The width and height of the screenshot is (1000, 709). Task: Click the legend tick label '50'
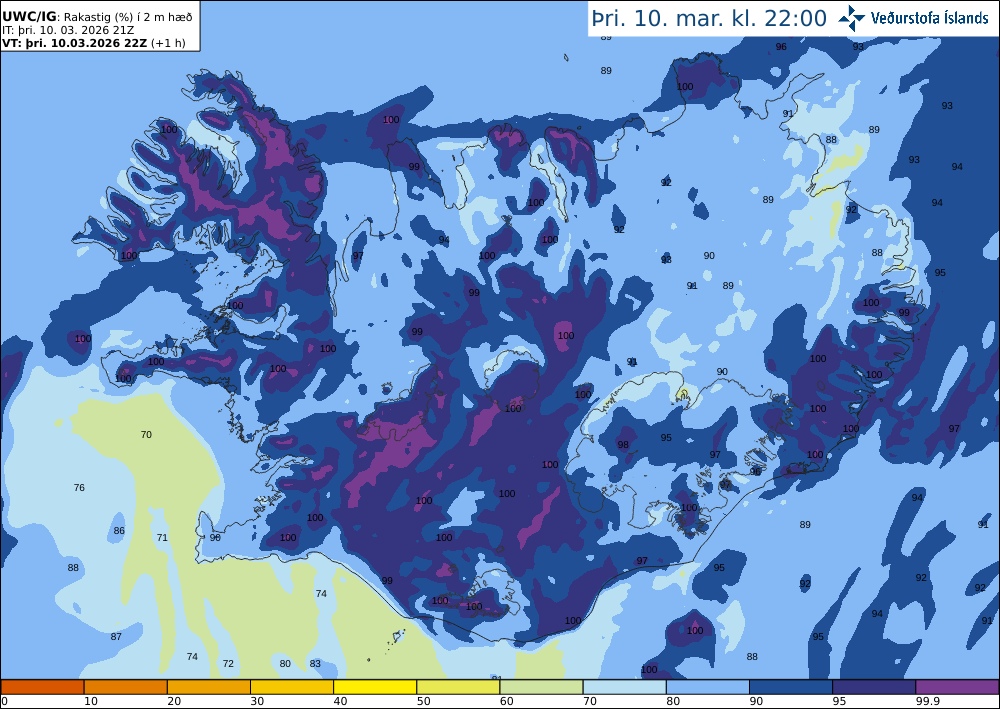(424, 701)
